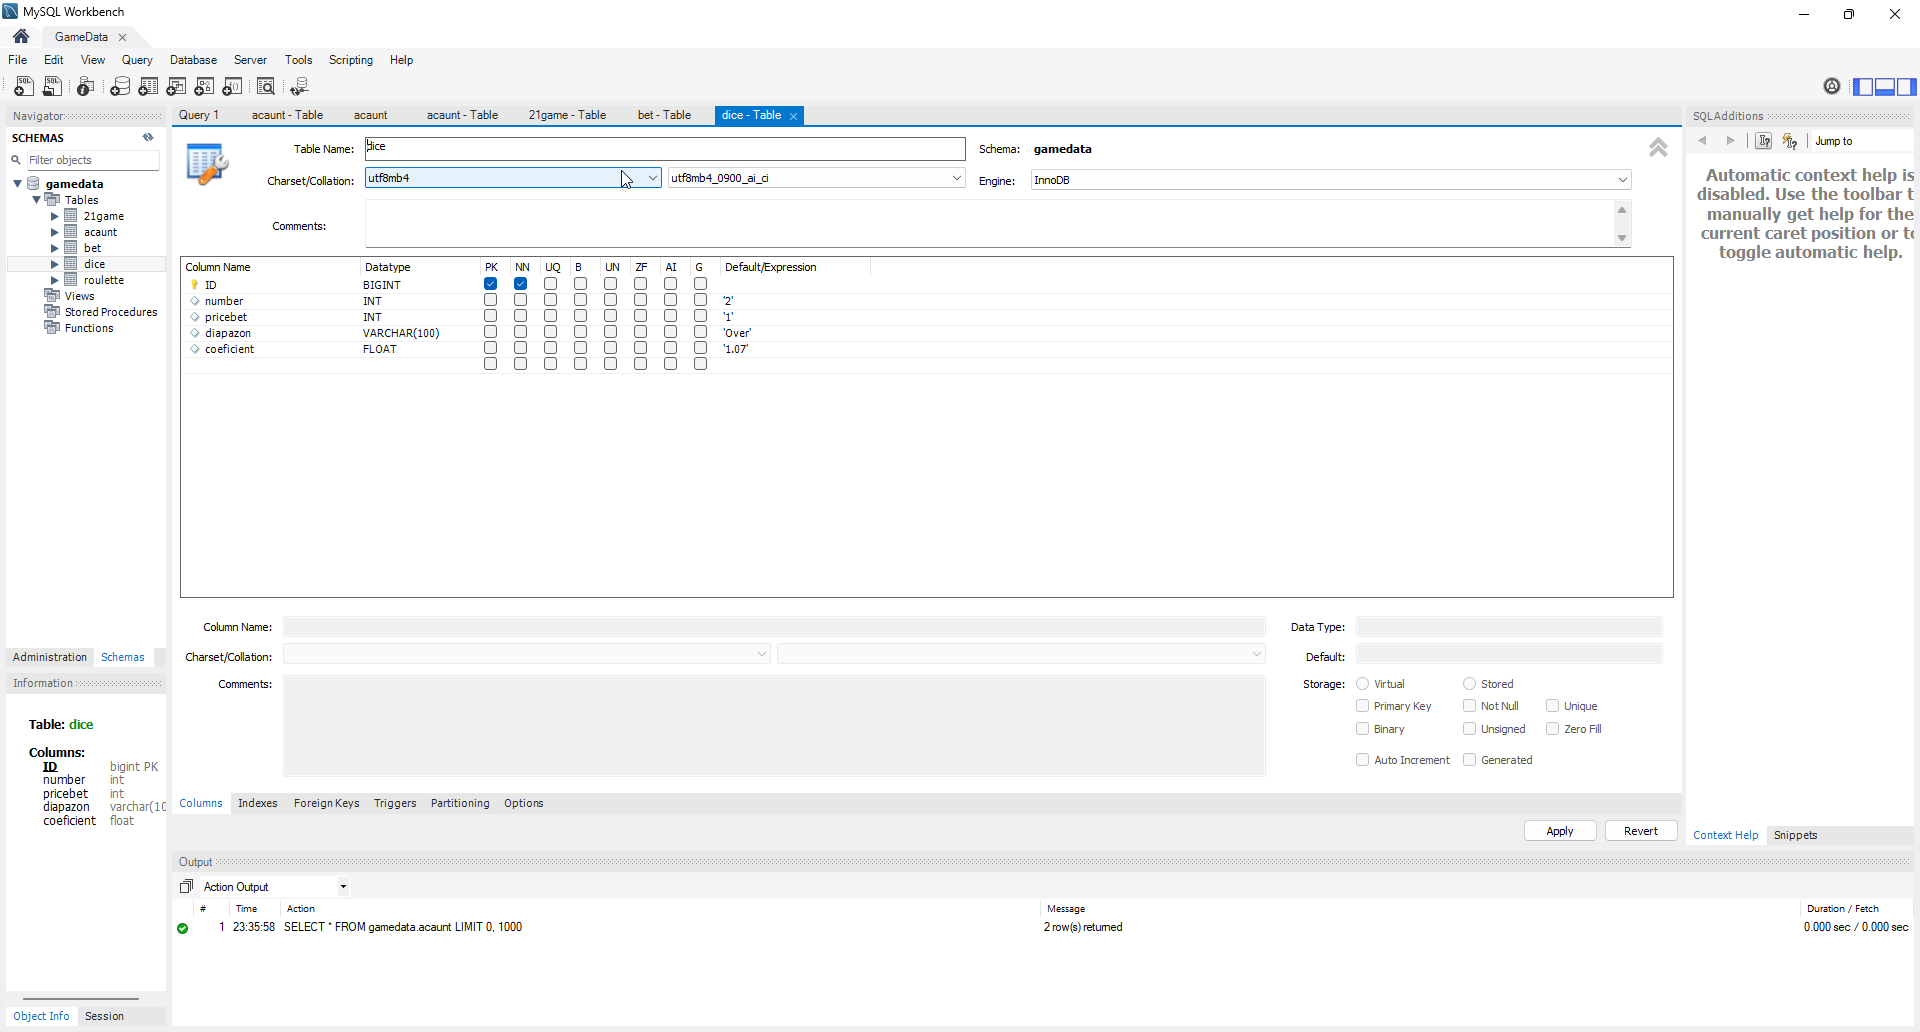Toggle automatic context help icon
1920x1032 pixels.
pos(1790,141)
